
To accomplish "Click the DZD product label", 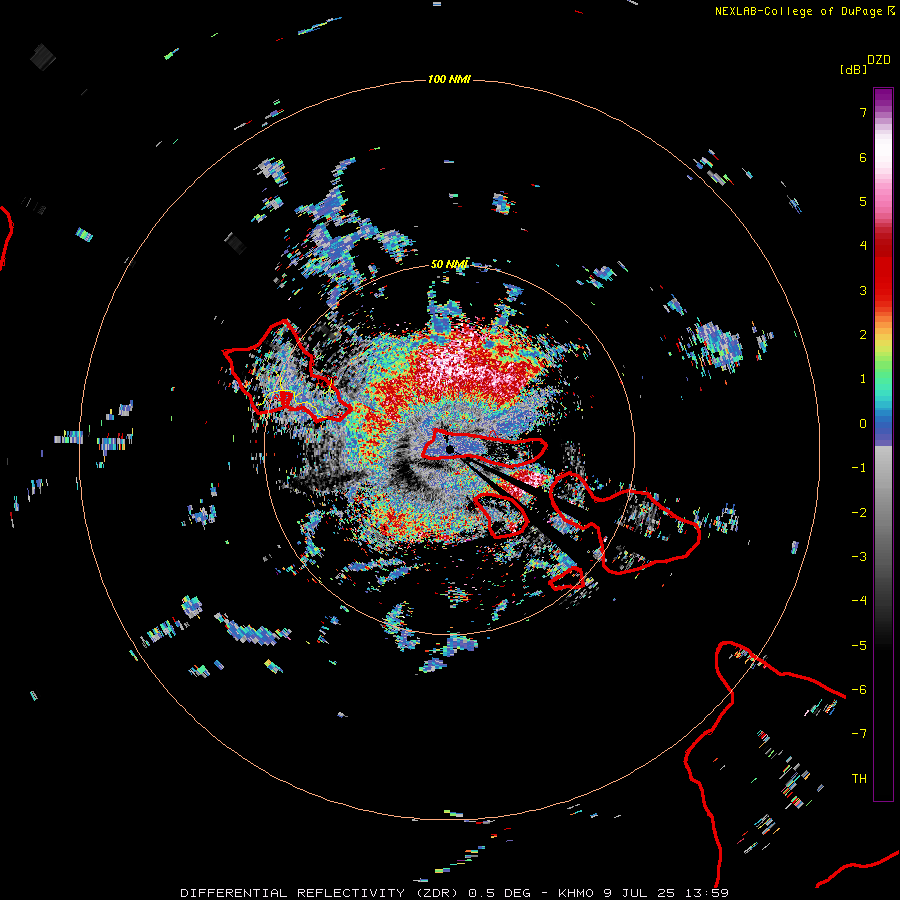I will click(x=879, y=60).
